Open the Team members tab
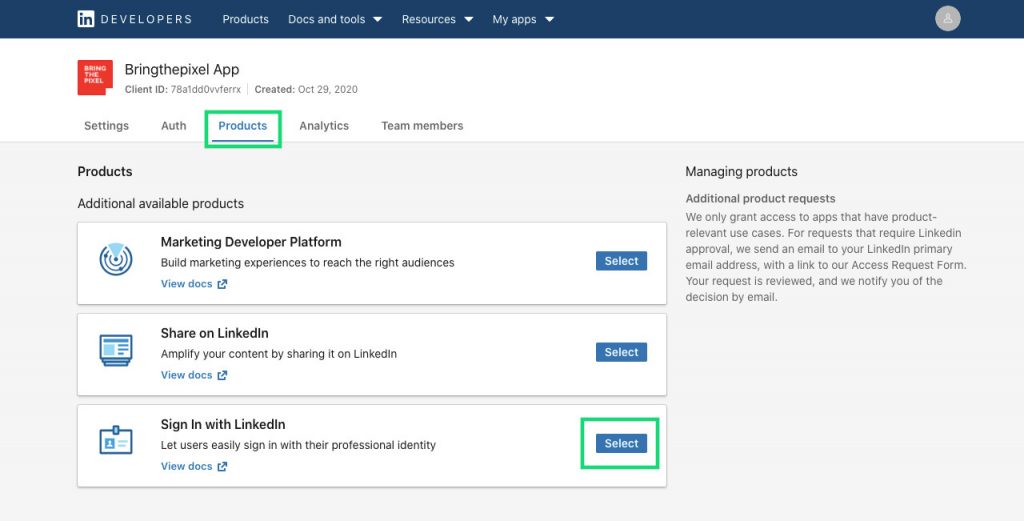The height and width of the screenshot is (521, 1024). pyautogui.click(x=423, y=126)
